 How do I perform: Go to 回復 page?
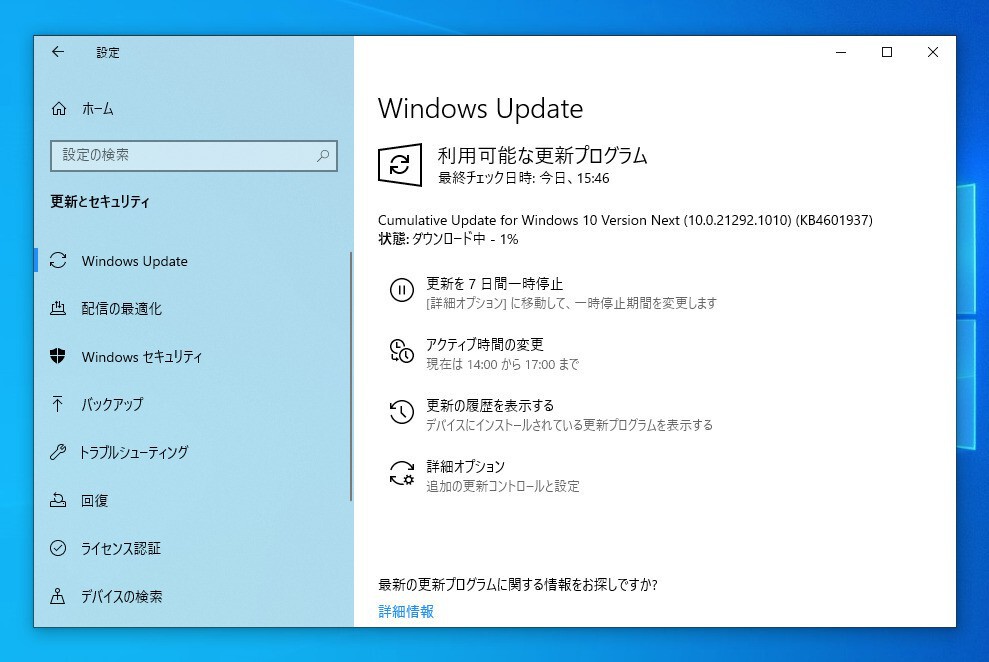tap(95, 501)
